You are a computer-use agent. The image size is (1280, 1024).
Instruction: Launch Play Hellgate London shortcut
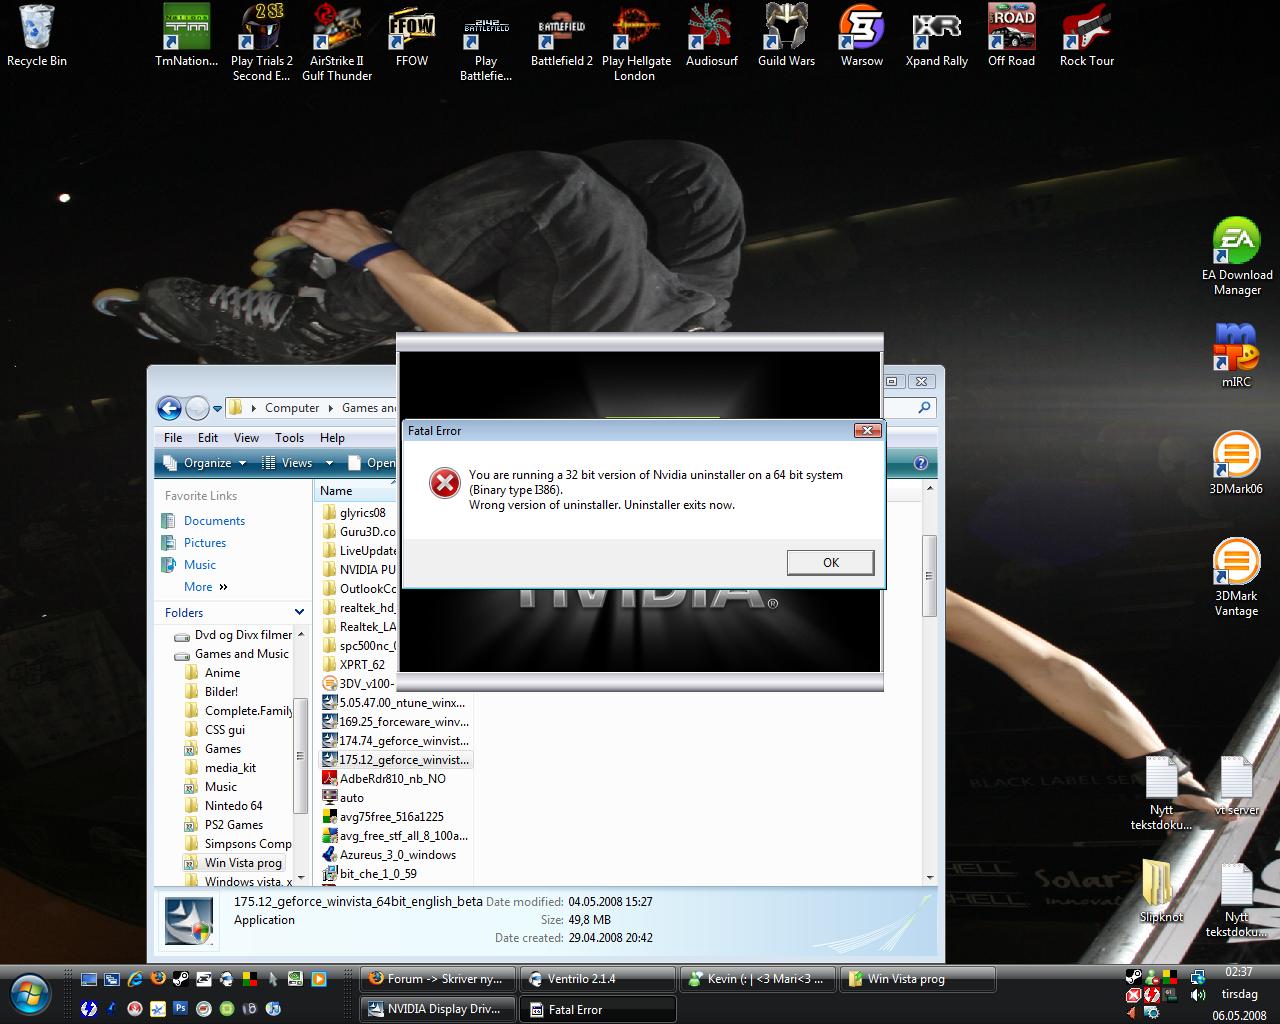pos(636,43)
